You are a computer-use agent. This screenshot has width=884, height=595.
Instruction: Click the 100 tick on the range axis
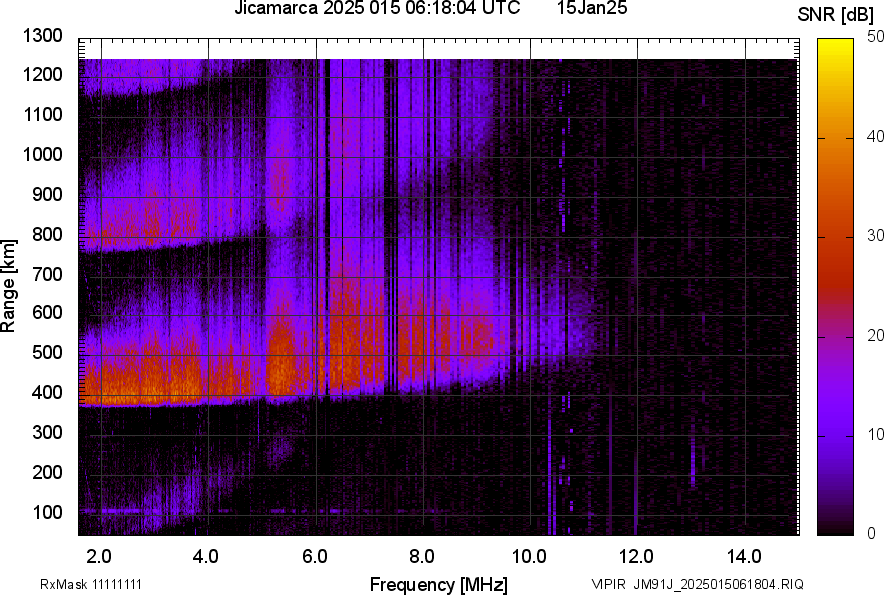point(50,513)
